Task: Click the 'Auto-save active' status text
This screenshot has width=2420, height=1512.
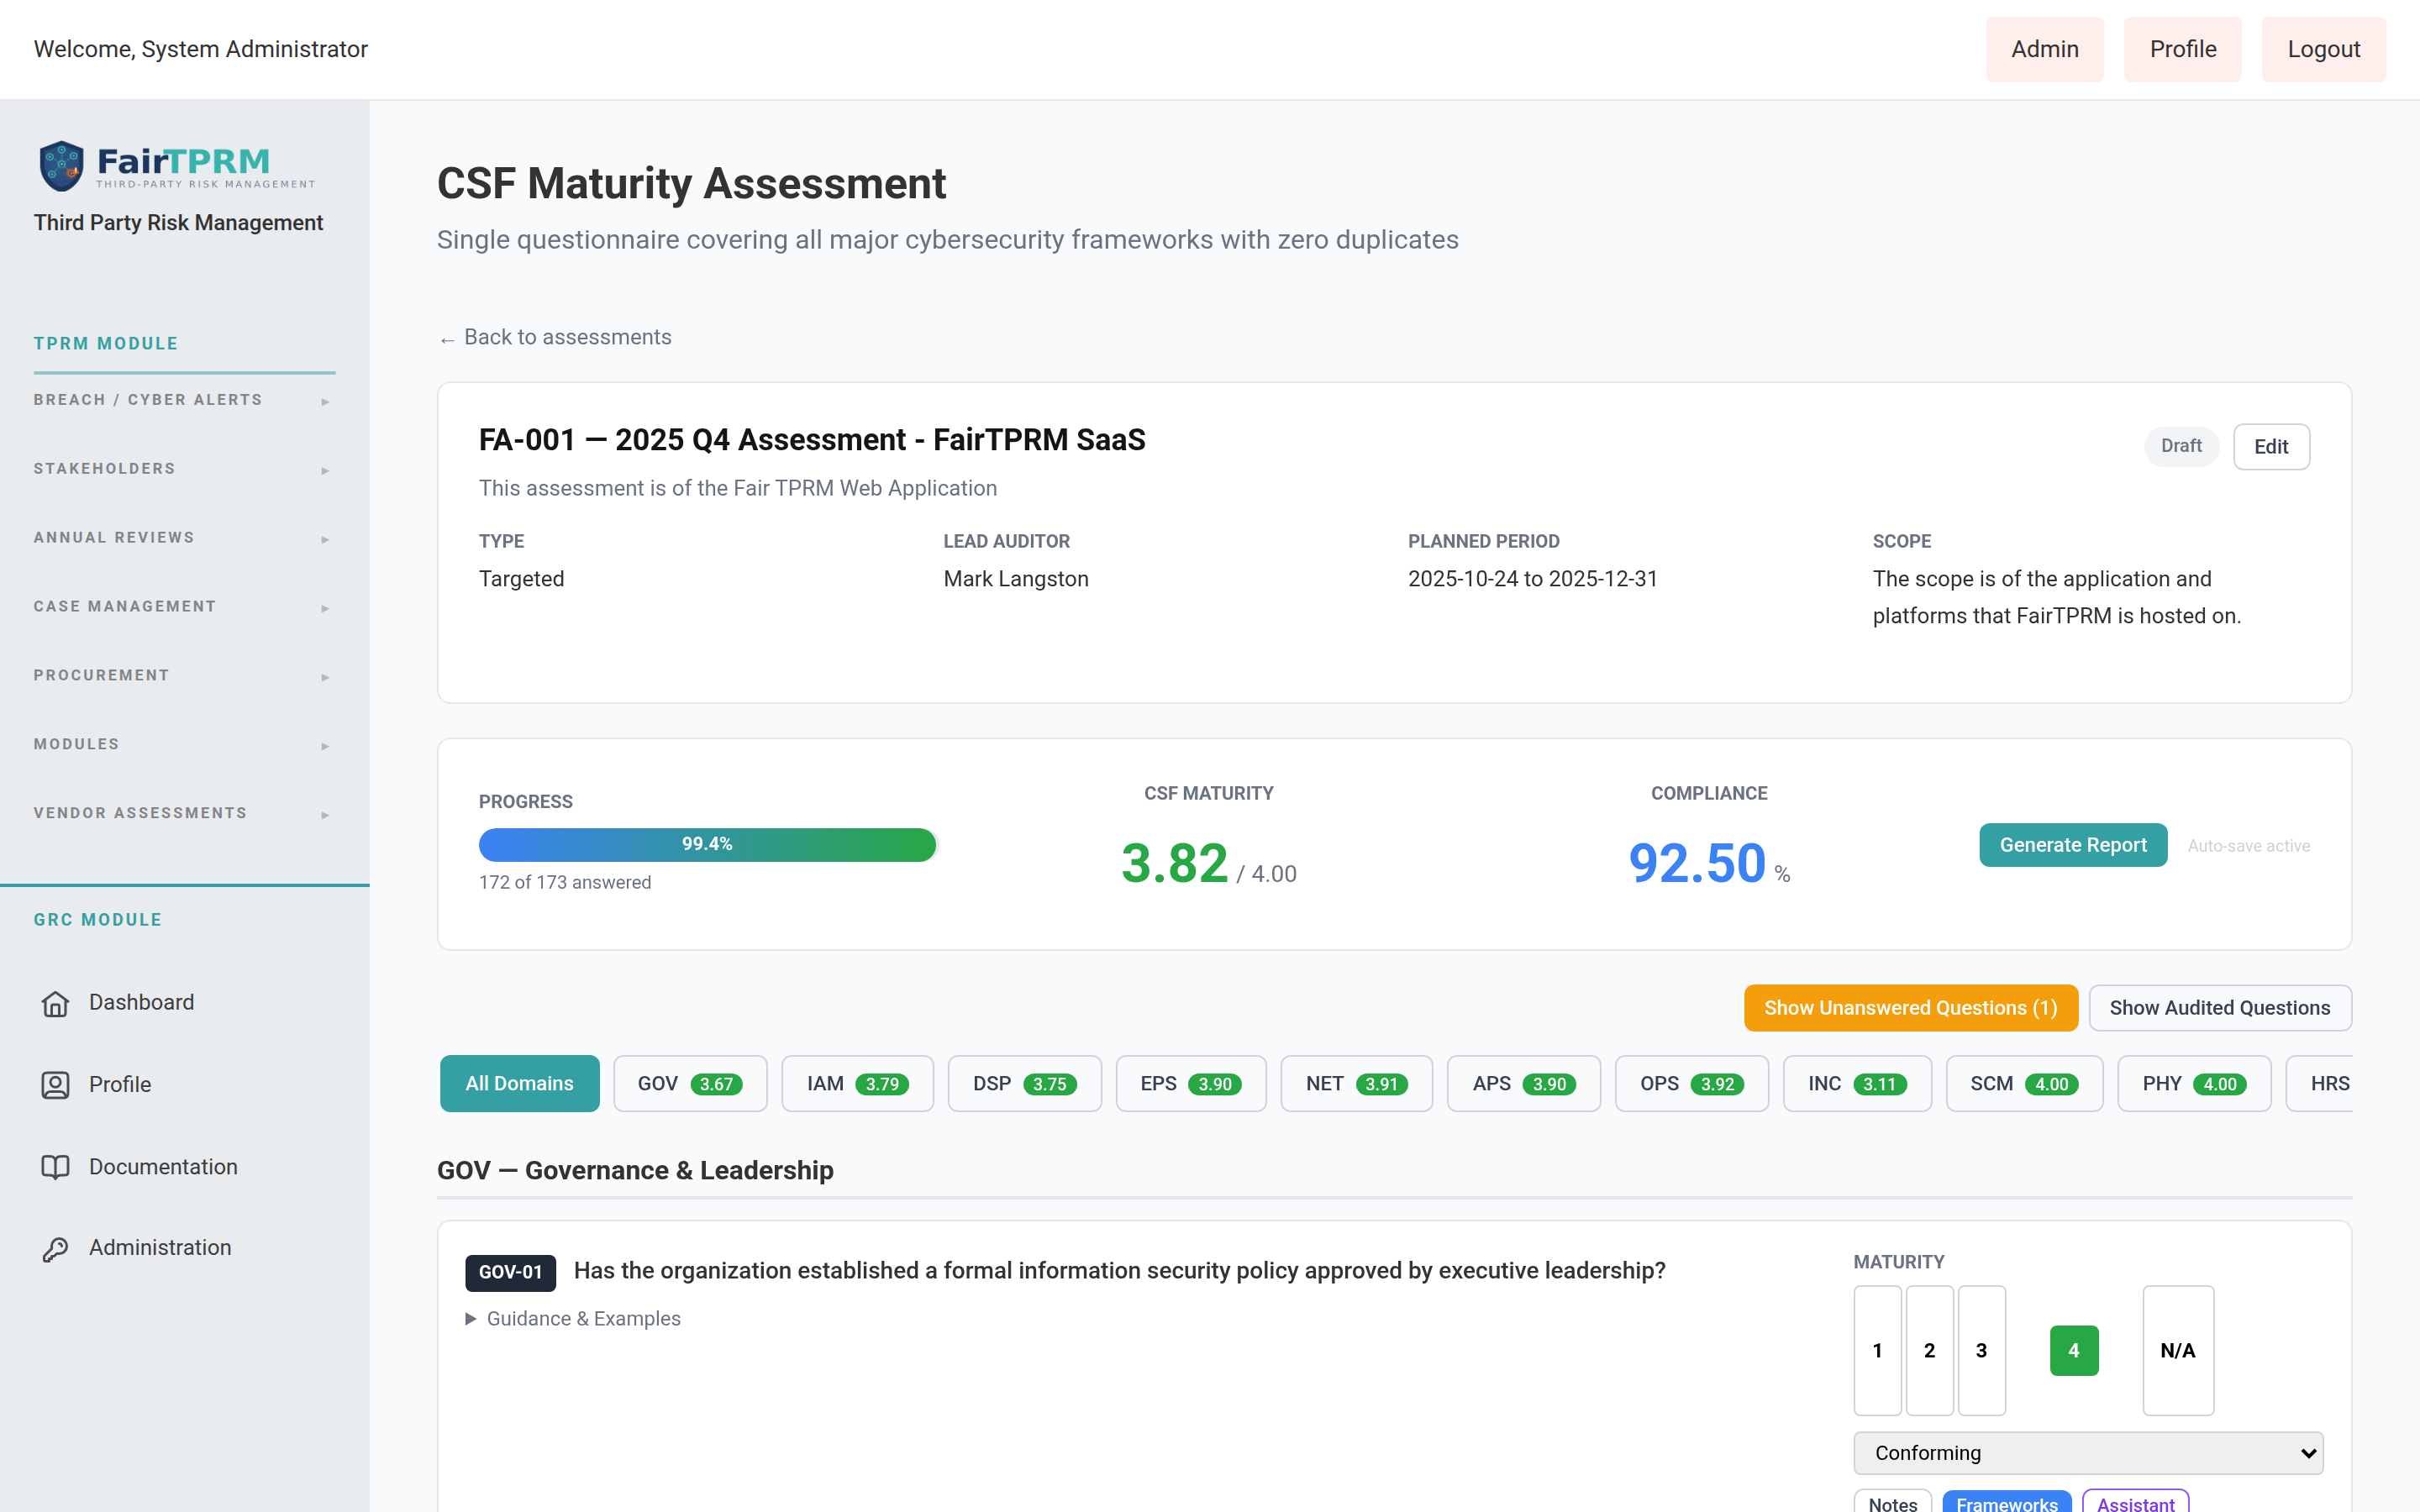Action: pyautogui.click(x=2249, y=847)
